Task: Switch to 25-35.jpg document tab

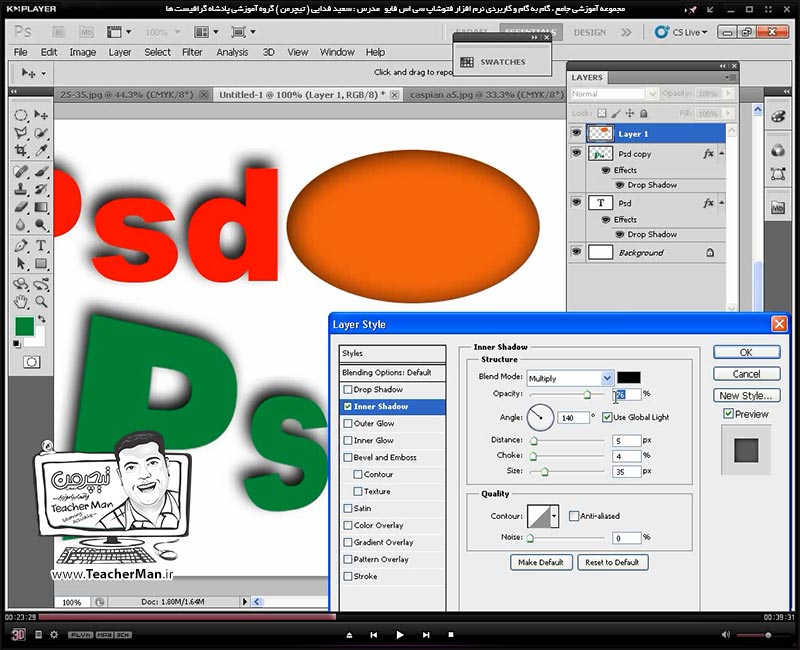Action: tap(127, 94)
